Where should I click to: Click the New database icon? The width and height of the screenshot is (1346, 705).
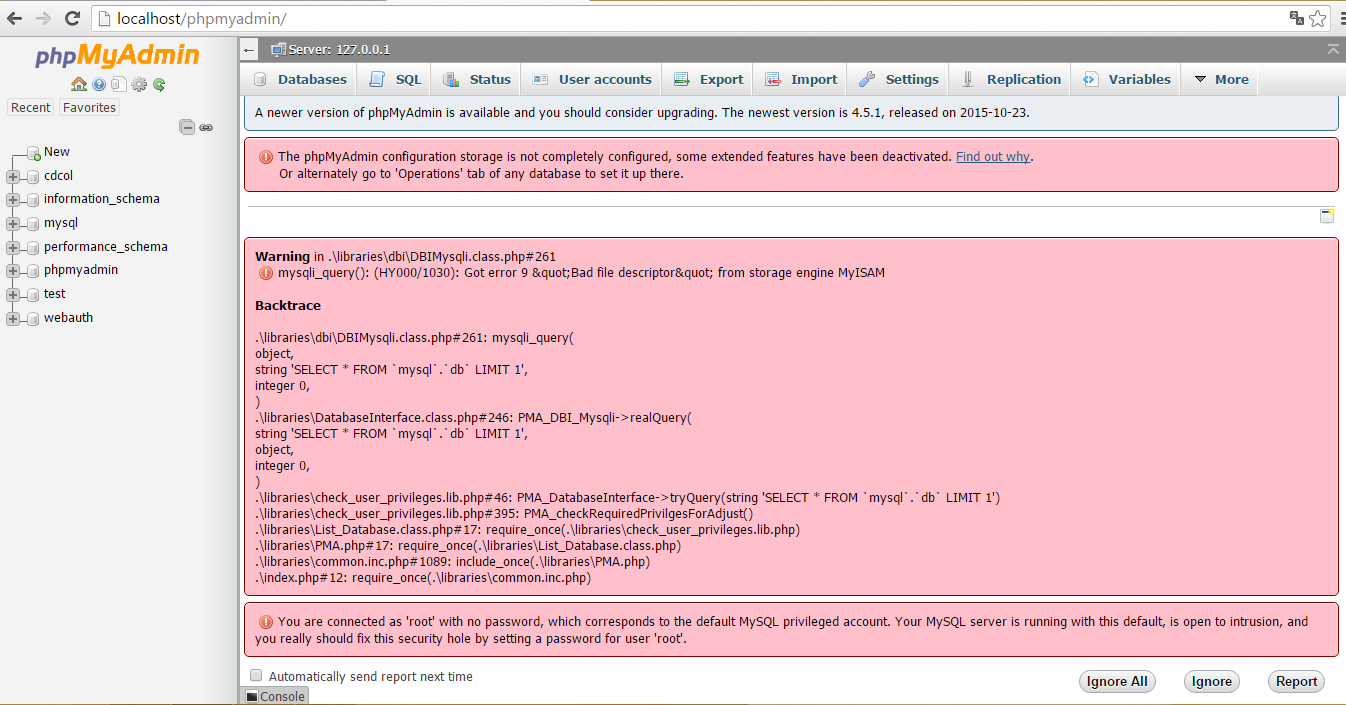point(34,153)
